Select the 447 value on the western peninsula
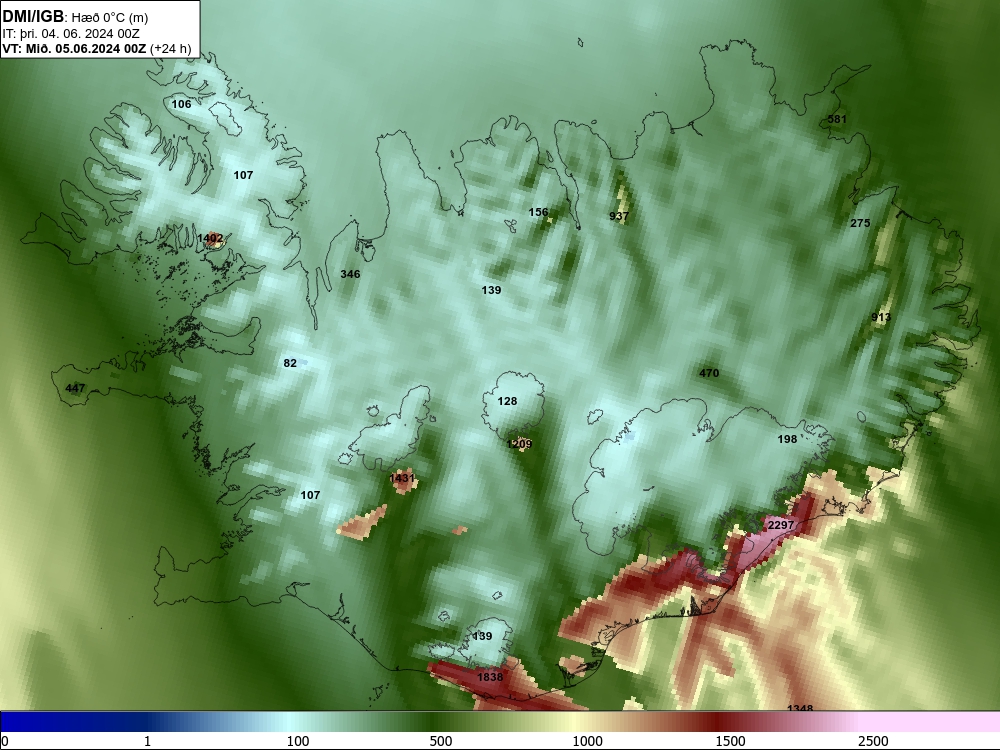Viewport: 1000px width, 750px height. 75,388
